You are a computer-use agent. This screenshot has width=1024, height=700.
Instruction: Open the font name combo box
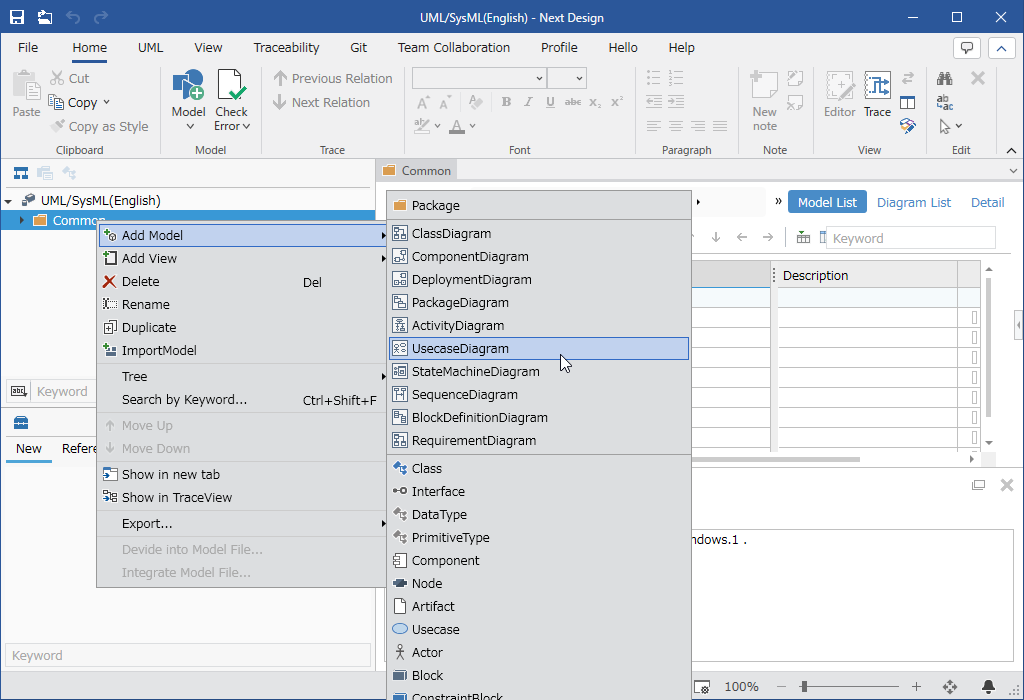tap(479, 78)
